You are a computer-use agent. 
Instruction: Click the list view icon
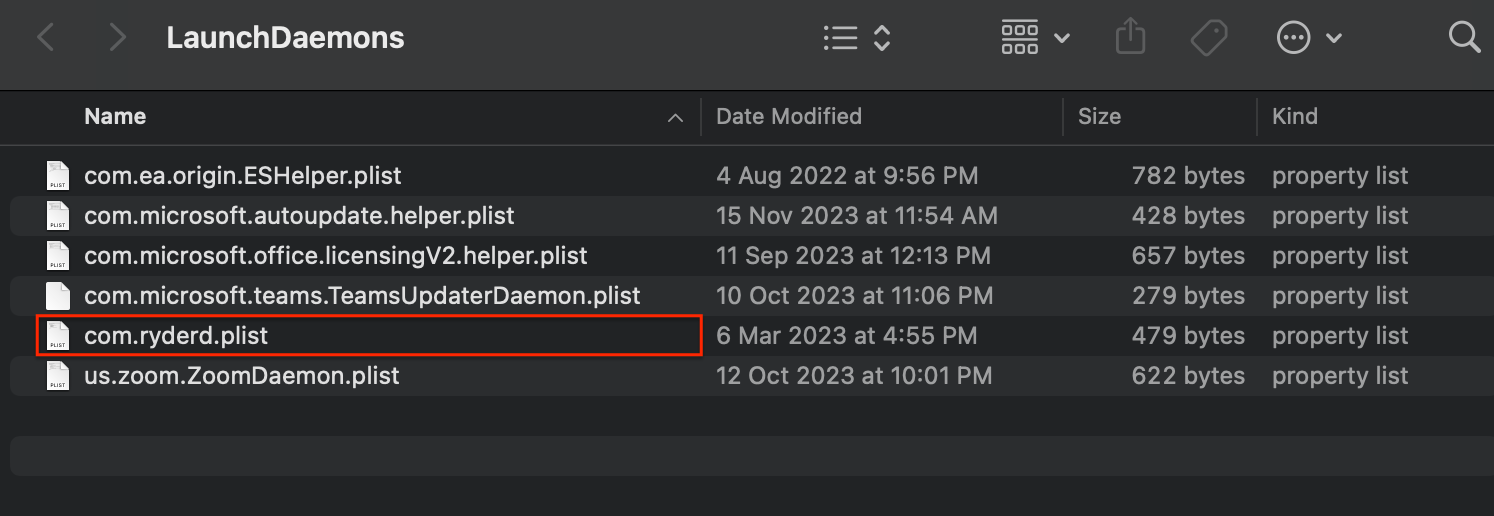click(841, 38)
